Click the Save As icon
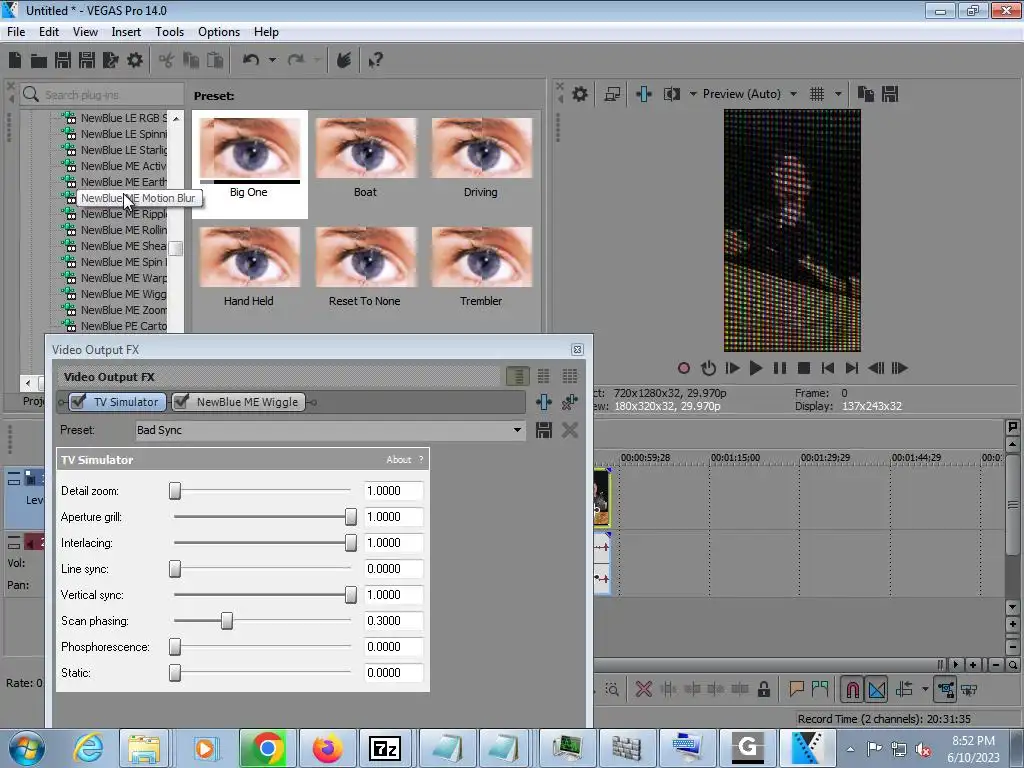Image resolution: width=1024 pixels, height=768 pixels. [x=87, y=60]
